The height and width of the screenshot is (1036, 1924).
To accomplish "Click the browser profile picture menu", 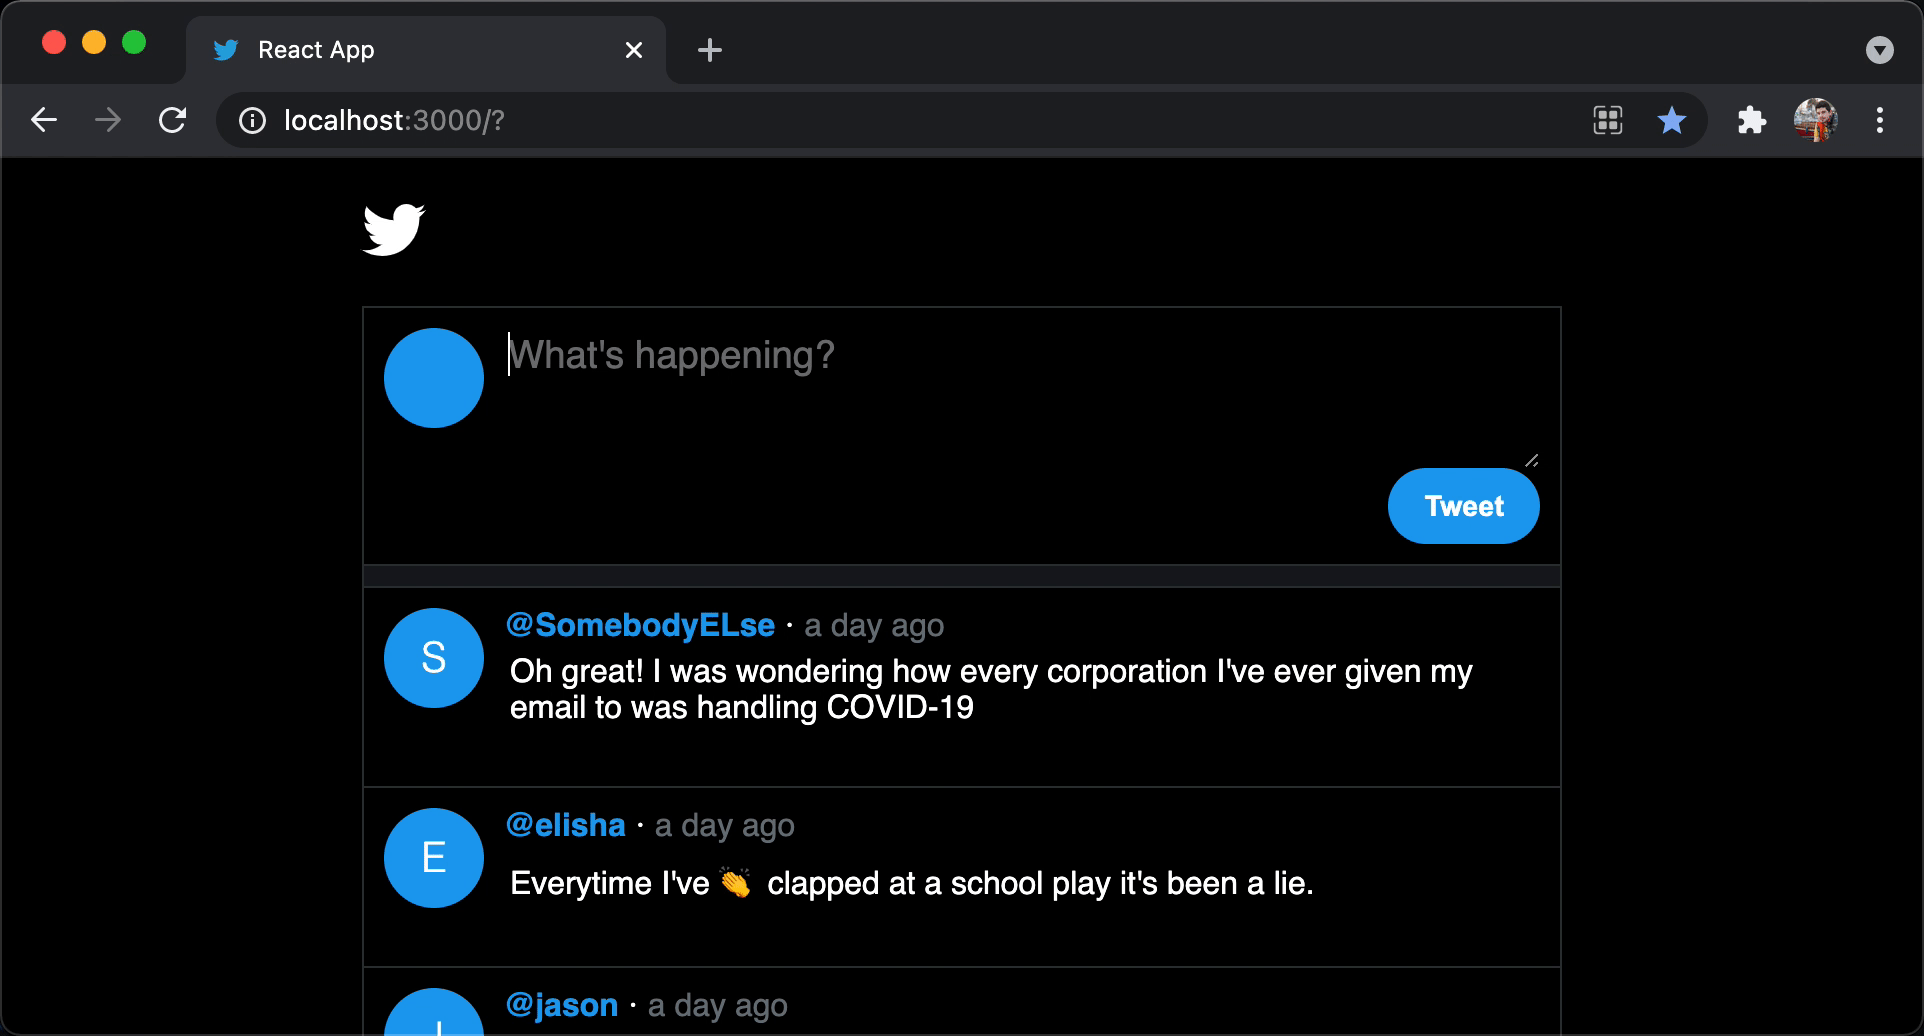I will point(1815,120).
